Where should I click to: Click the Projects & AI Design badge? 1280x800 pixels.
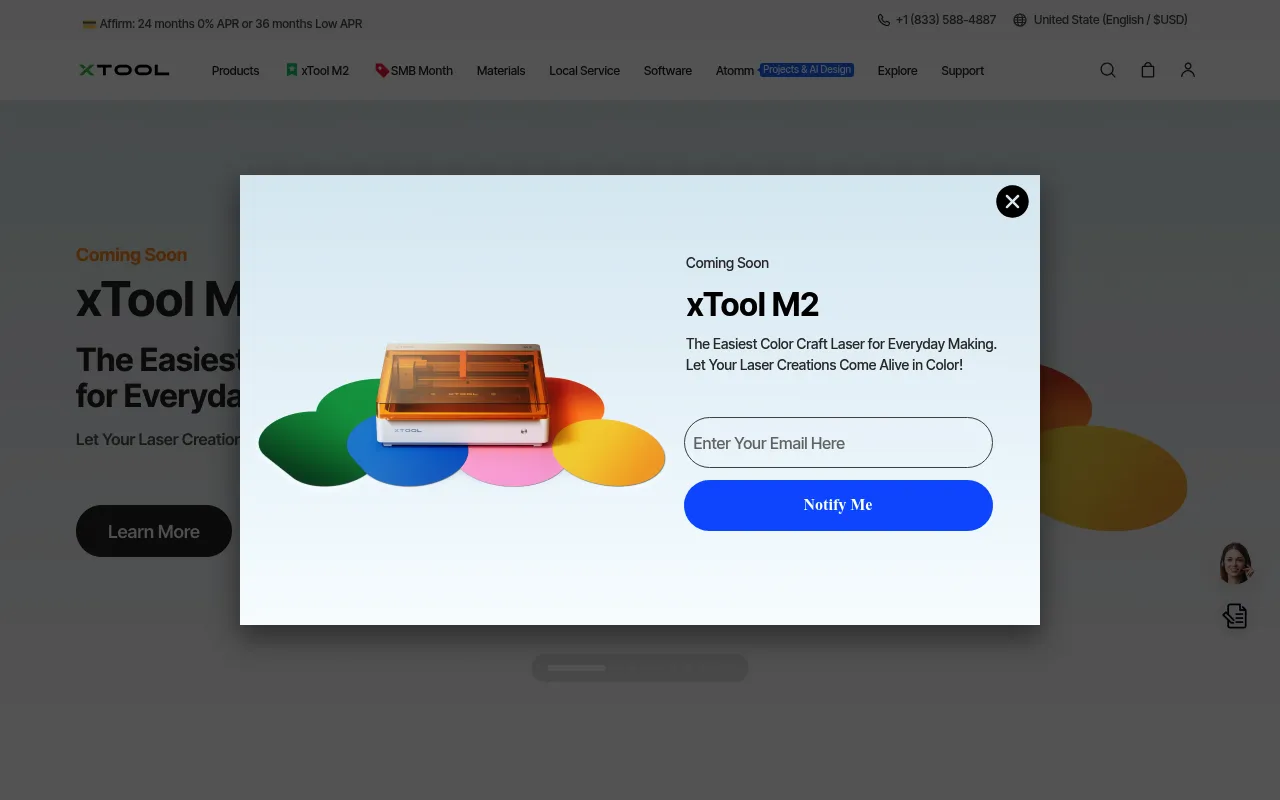pos(807,70)
